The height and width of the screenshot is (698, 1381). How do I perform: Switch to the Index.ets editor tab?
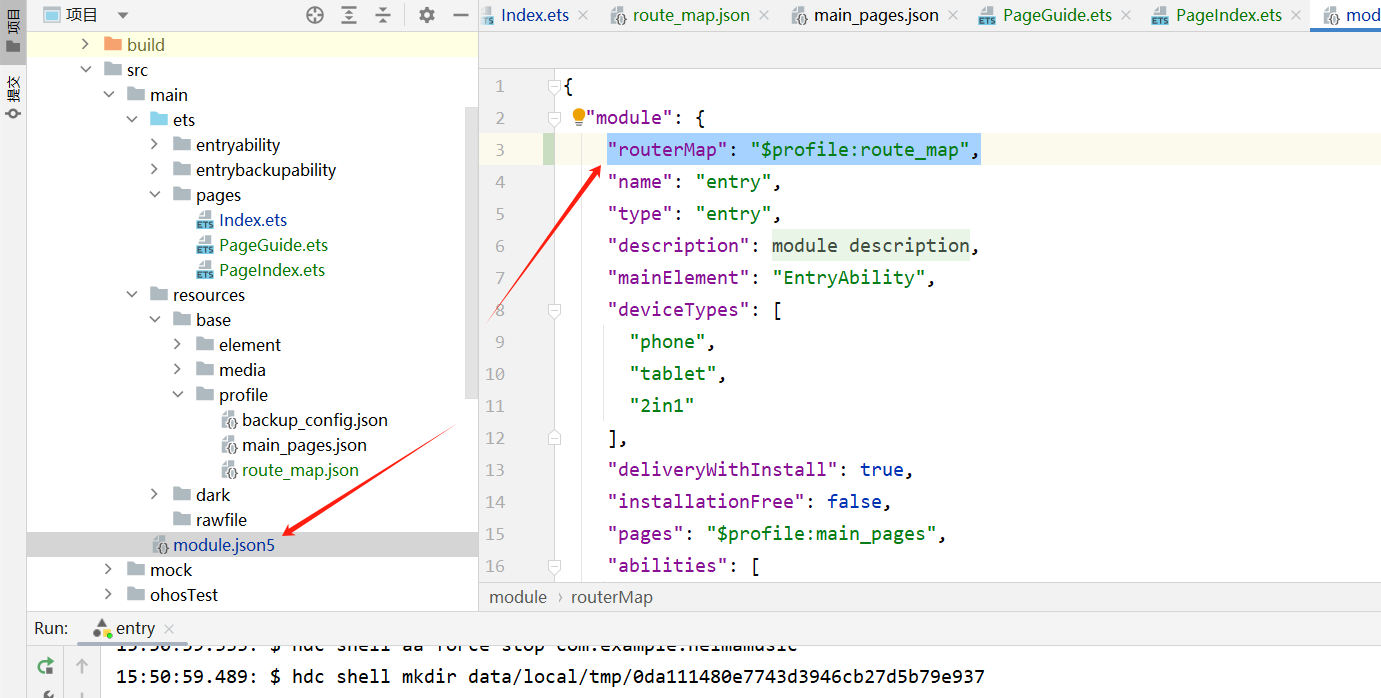[x=534, y=15]
